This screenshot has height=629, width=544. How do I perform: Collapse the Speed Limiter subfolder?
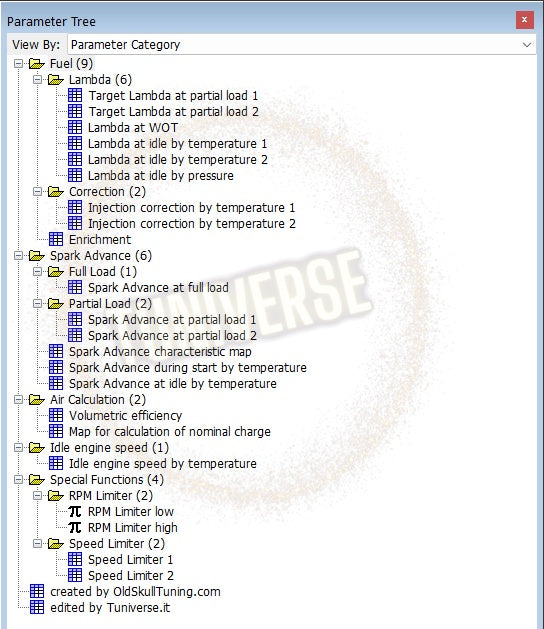[x=37, y=544]
